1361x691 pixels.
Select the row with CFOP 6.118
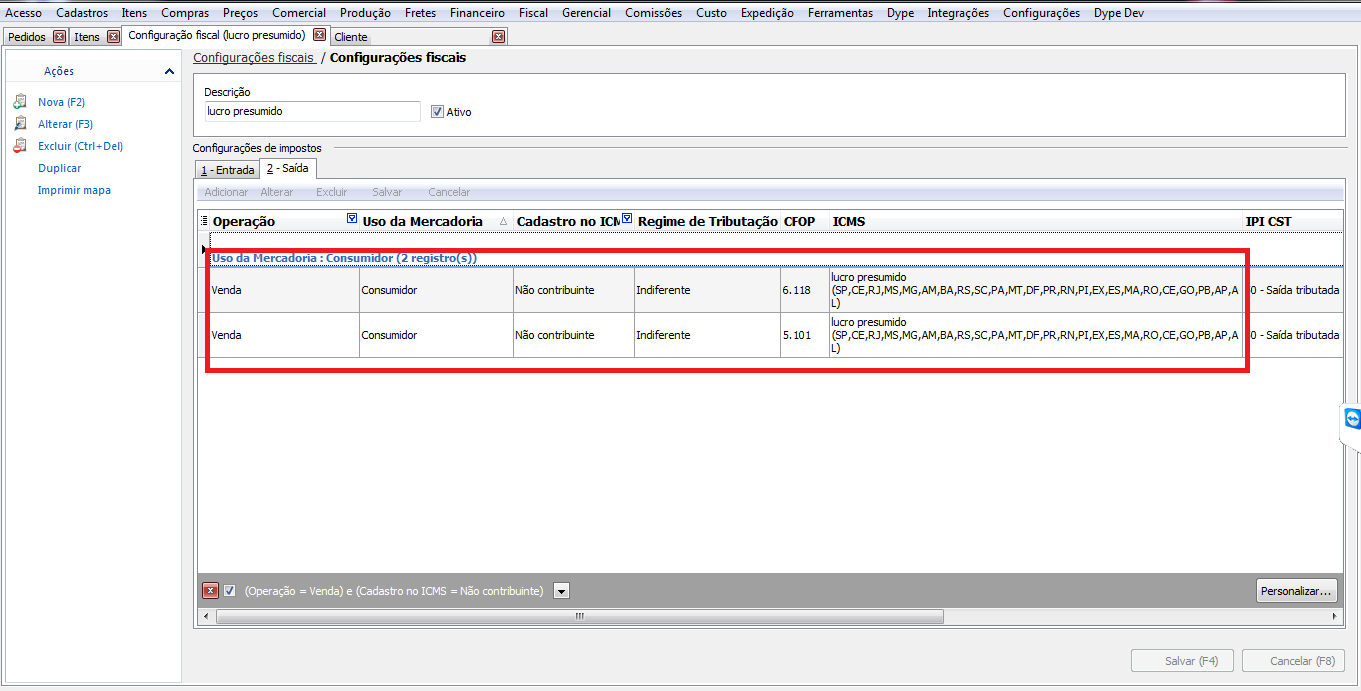click(776, 290)
